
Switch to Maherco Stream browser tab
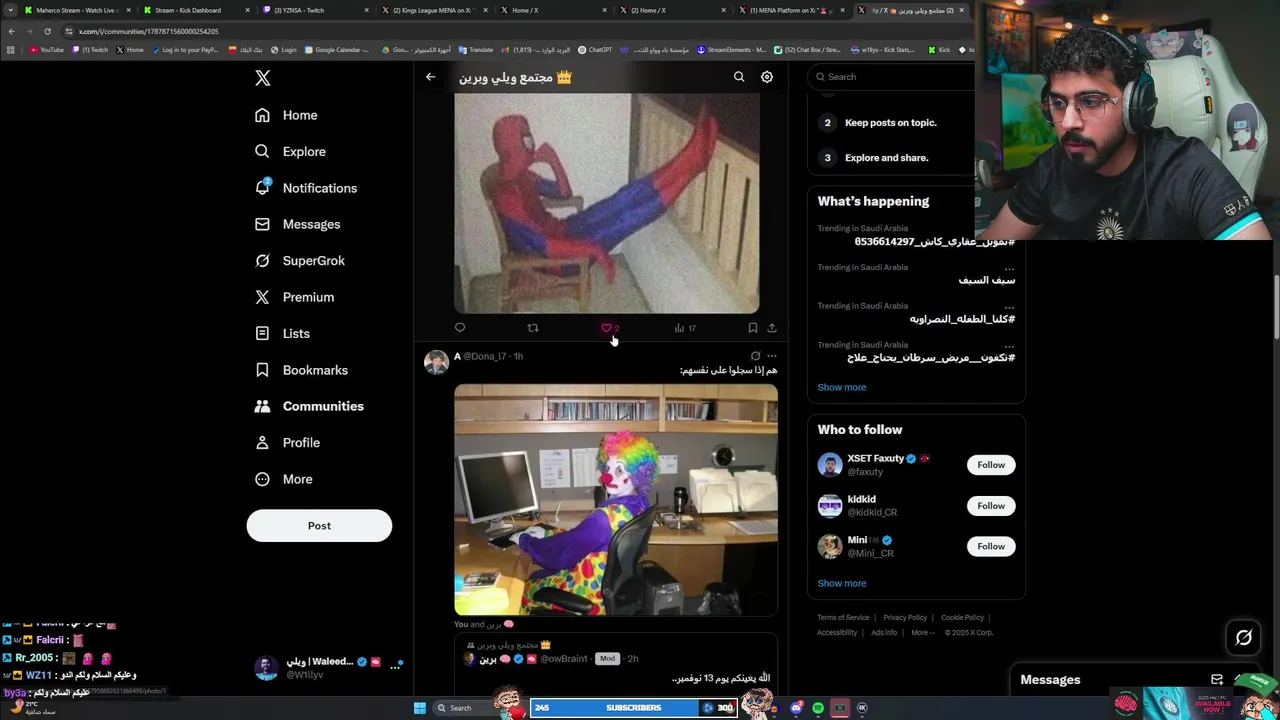pos(77,10)
